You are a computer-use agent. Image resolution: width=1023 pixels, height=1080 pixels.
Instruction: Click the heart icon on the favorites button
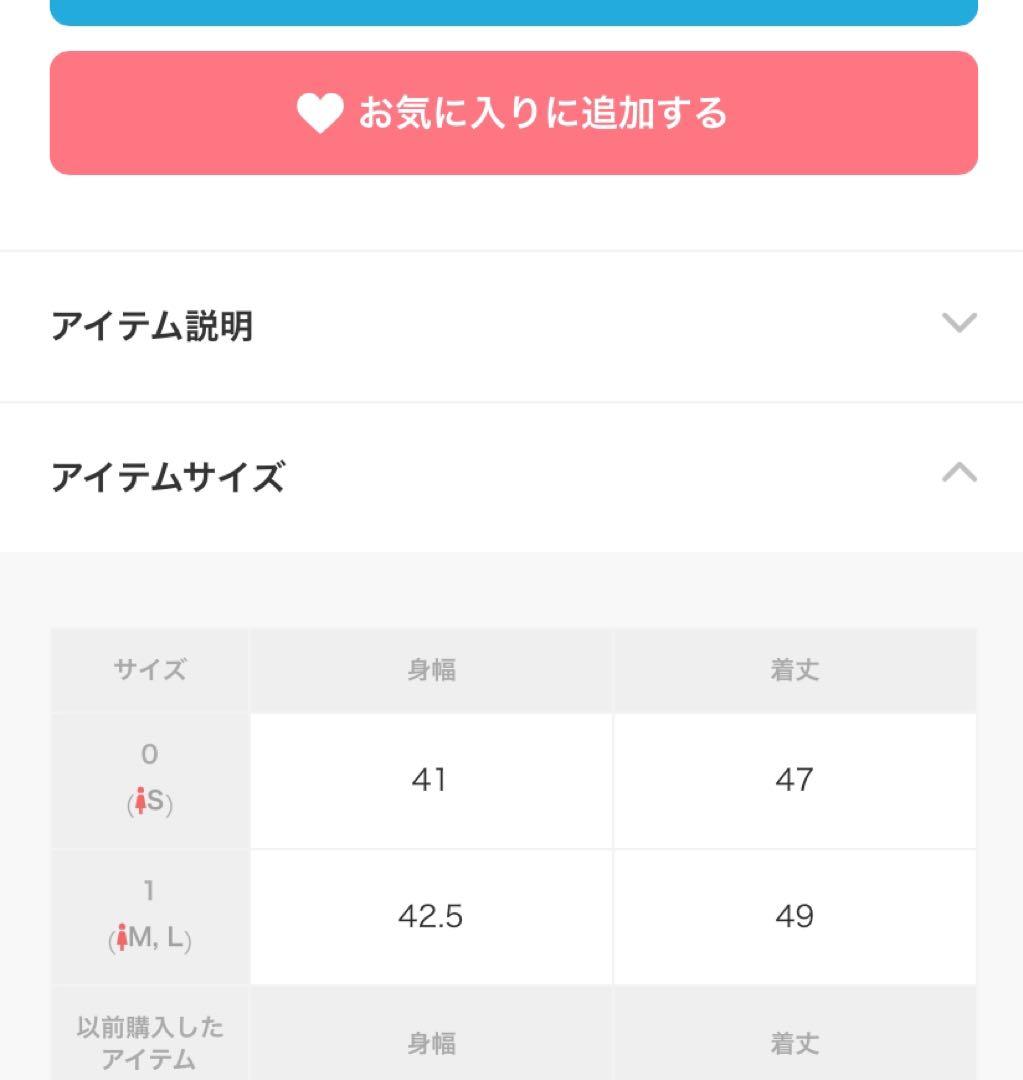(320, 113)
